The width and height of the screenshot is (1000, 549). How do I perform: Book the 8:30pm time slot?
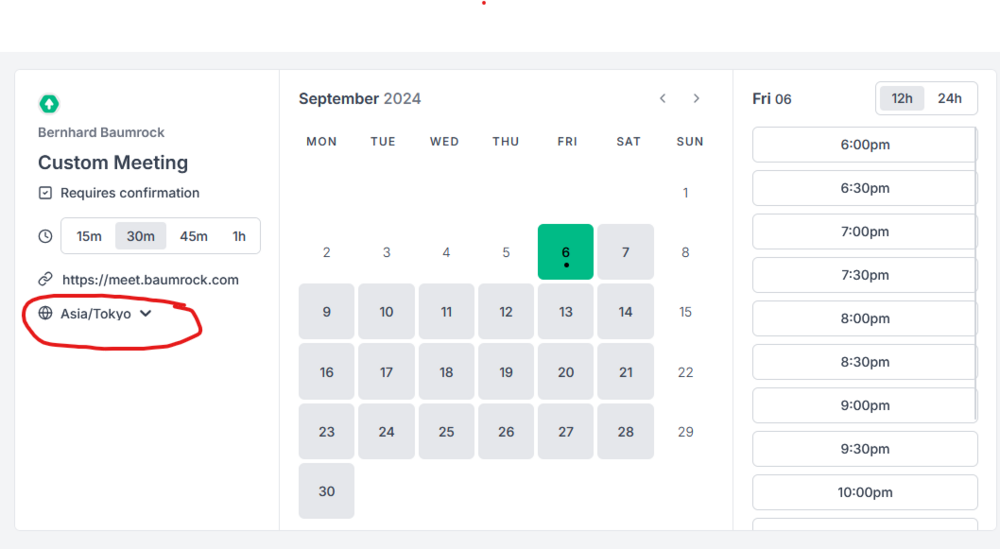point(864,362)
